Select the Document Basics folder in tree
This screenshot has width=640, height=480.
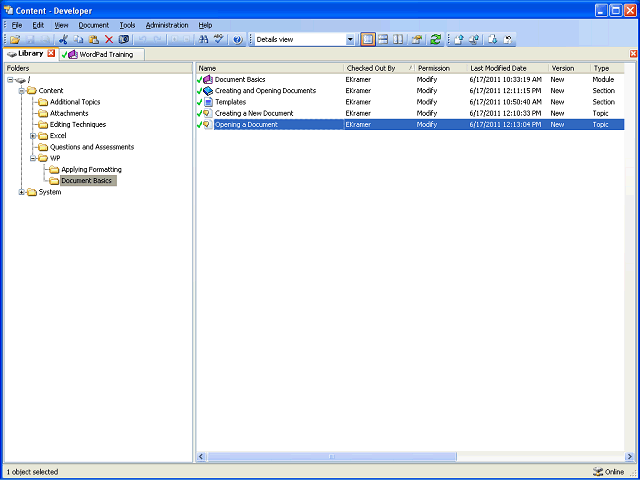(88, 181)
